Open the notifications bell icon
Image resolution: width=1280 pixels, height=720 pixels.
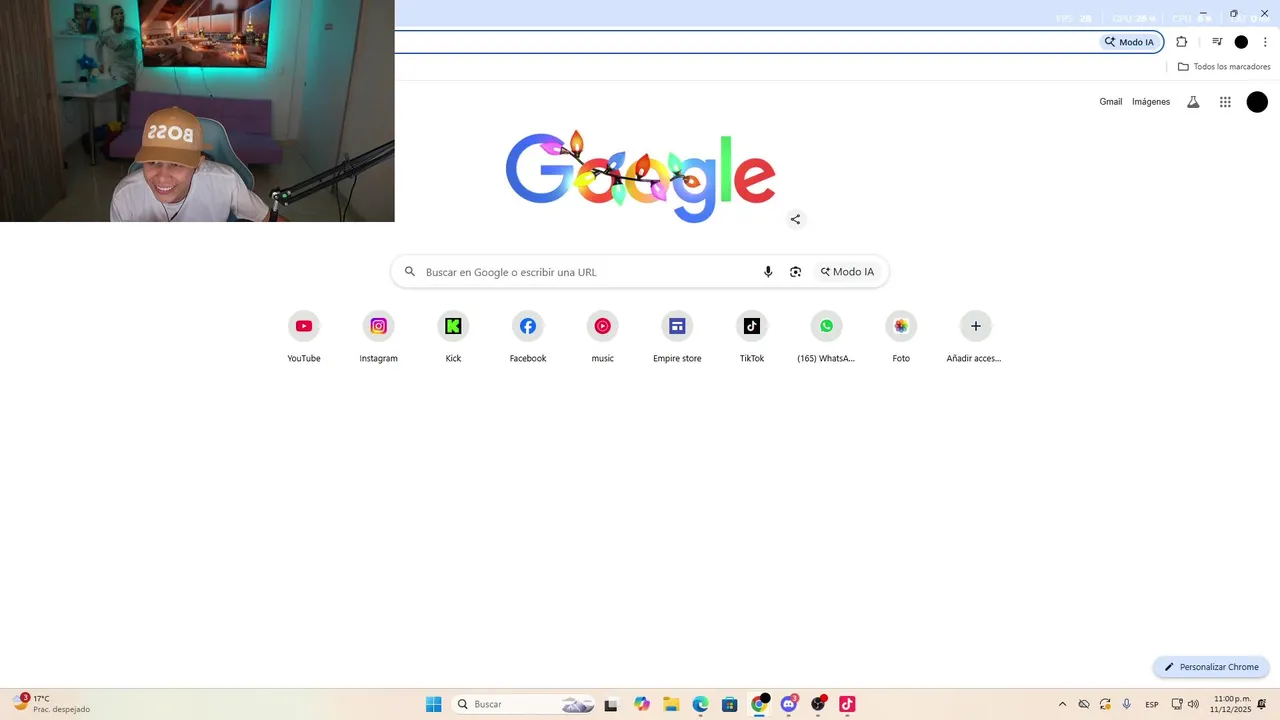pos(1262,704)
